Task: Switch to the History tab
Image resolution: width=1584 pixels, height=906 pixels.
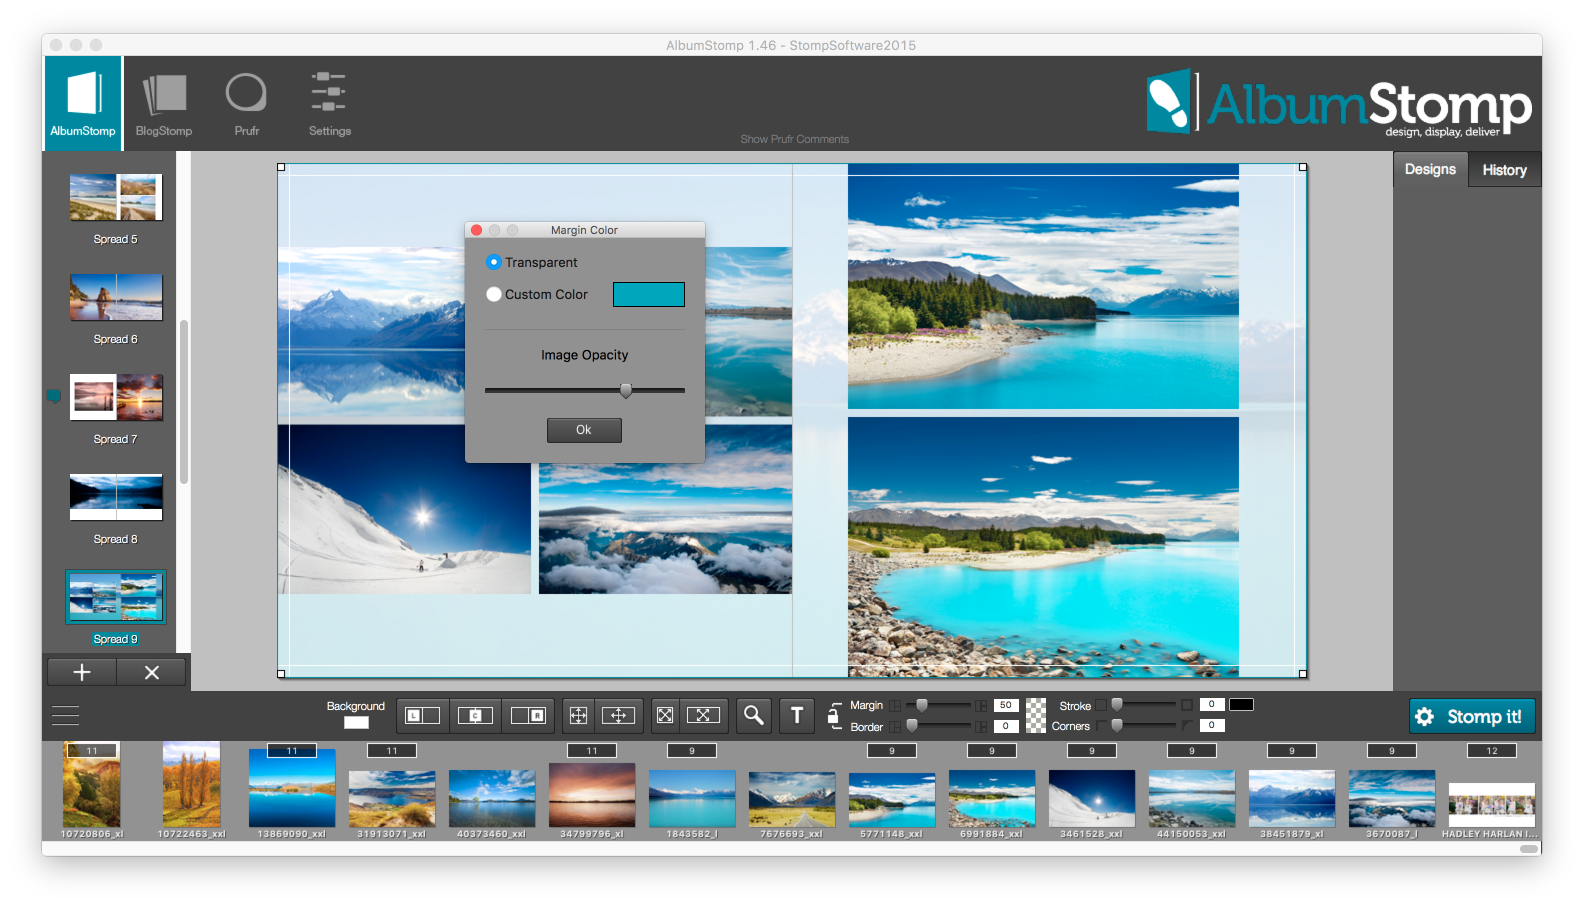Action: (1504, 170)
